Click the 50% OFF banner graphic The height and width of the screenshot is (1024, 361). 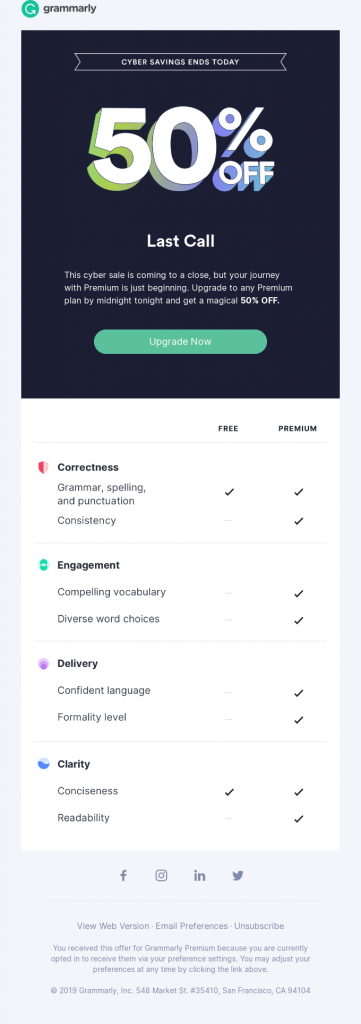181,148
